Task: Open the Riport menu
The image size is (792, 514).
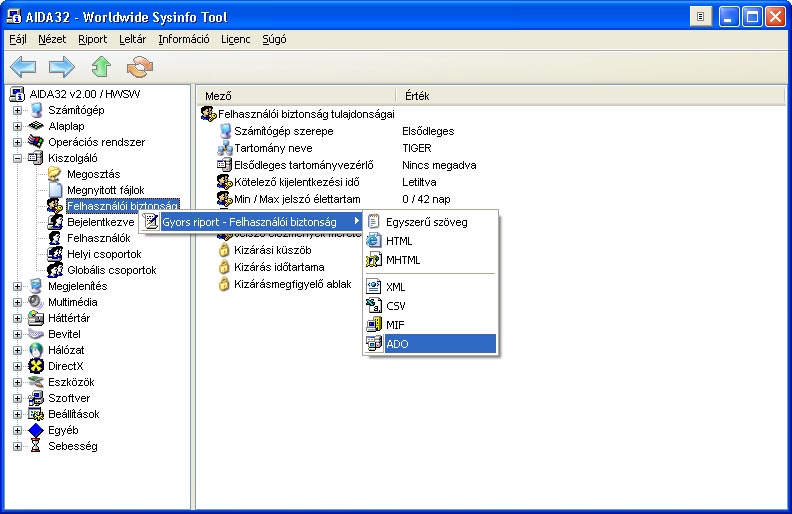Action: (x=92, y=39)
